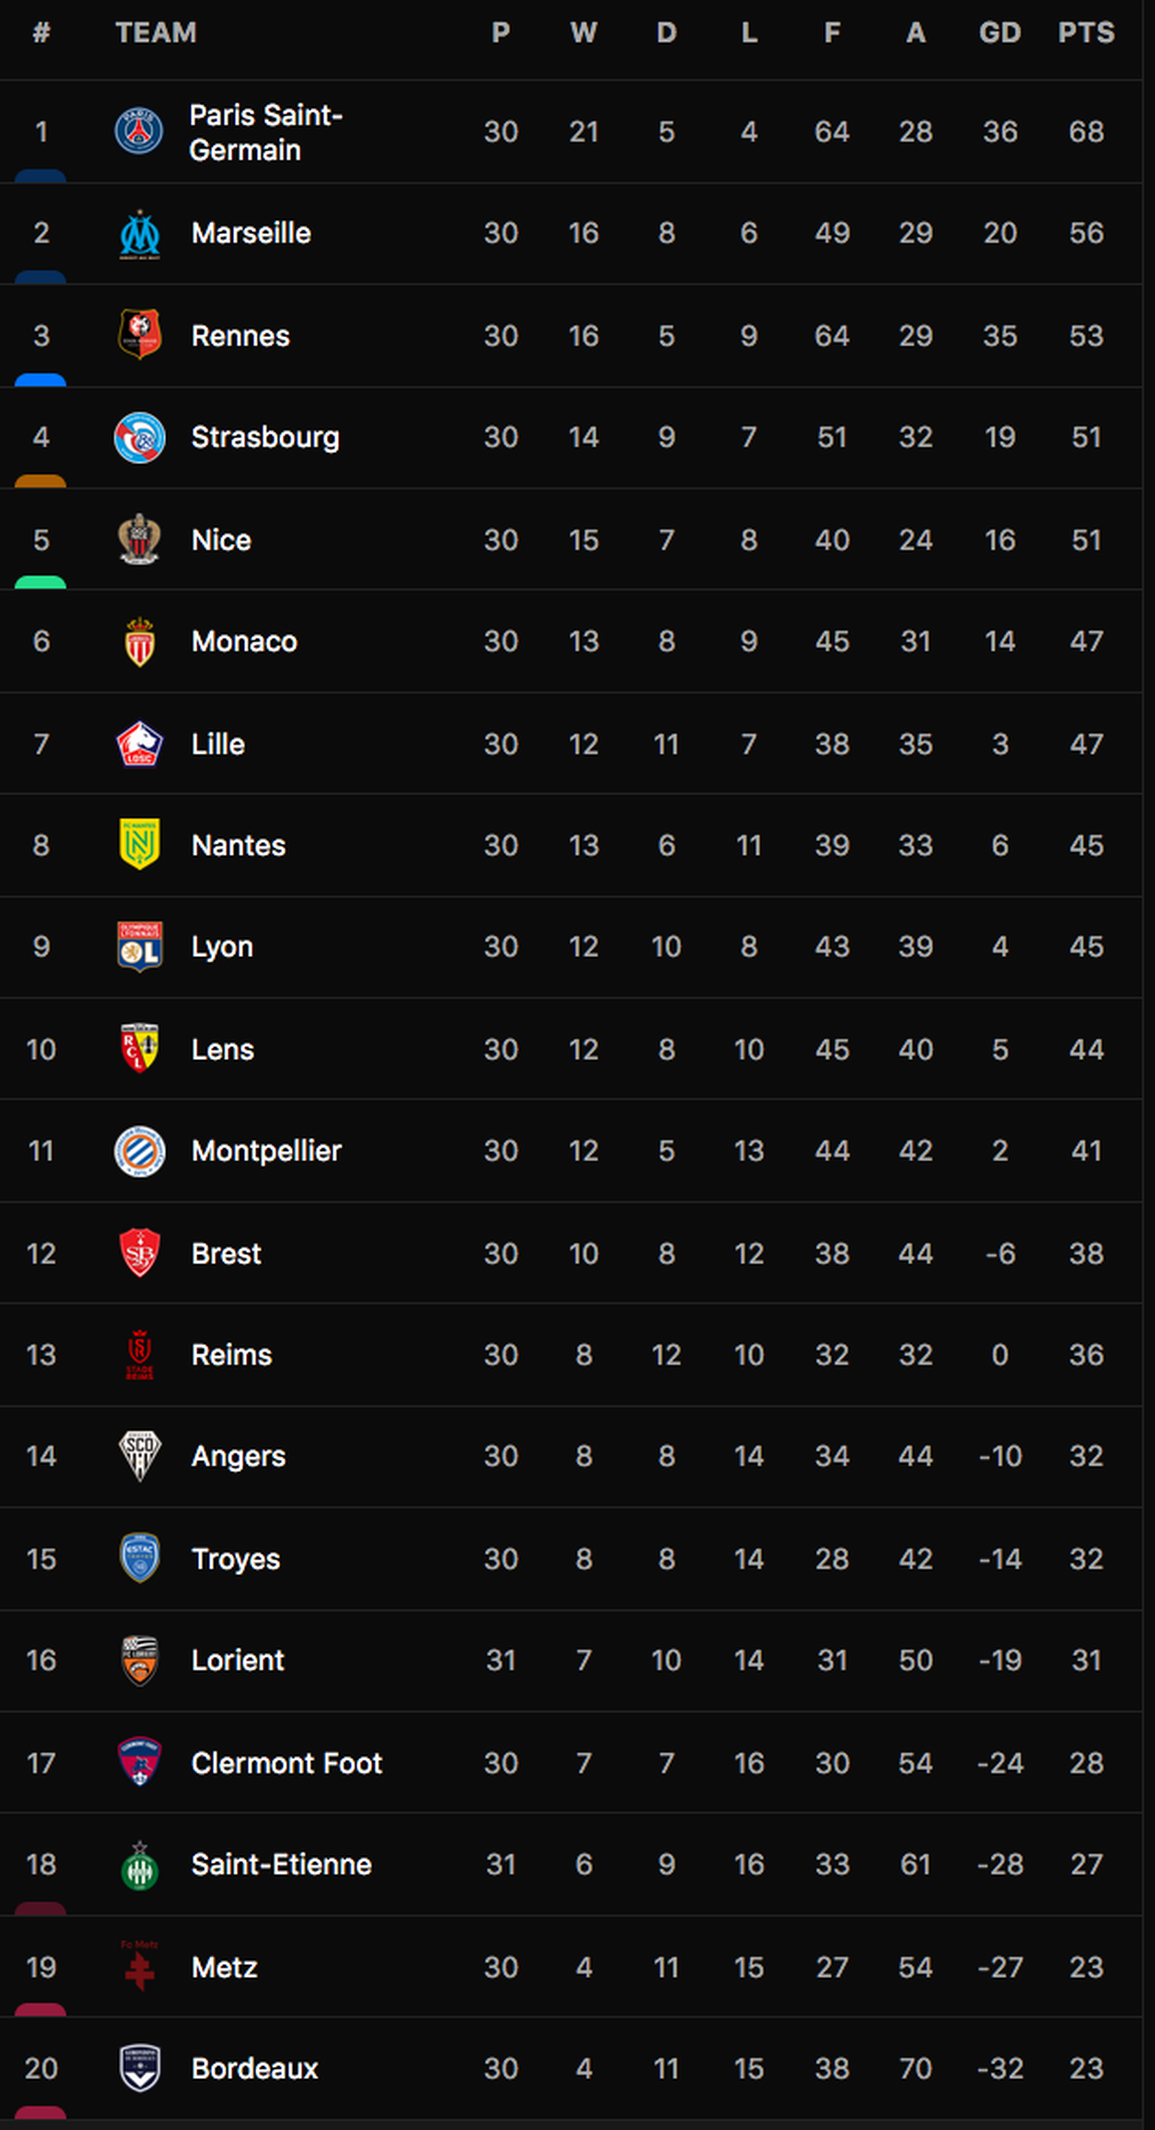Click the green marker under position 5
Image resolution: width=1155 pixels, height=2130 pixels.
[41, 582]
